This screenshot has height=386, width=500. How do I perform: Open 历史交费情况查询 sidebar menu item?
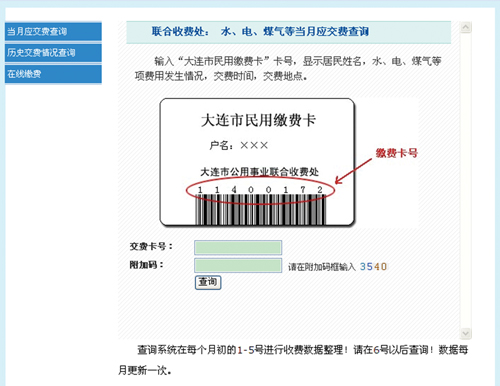pyautogui.click(x=53, y=53)
